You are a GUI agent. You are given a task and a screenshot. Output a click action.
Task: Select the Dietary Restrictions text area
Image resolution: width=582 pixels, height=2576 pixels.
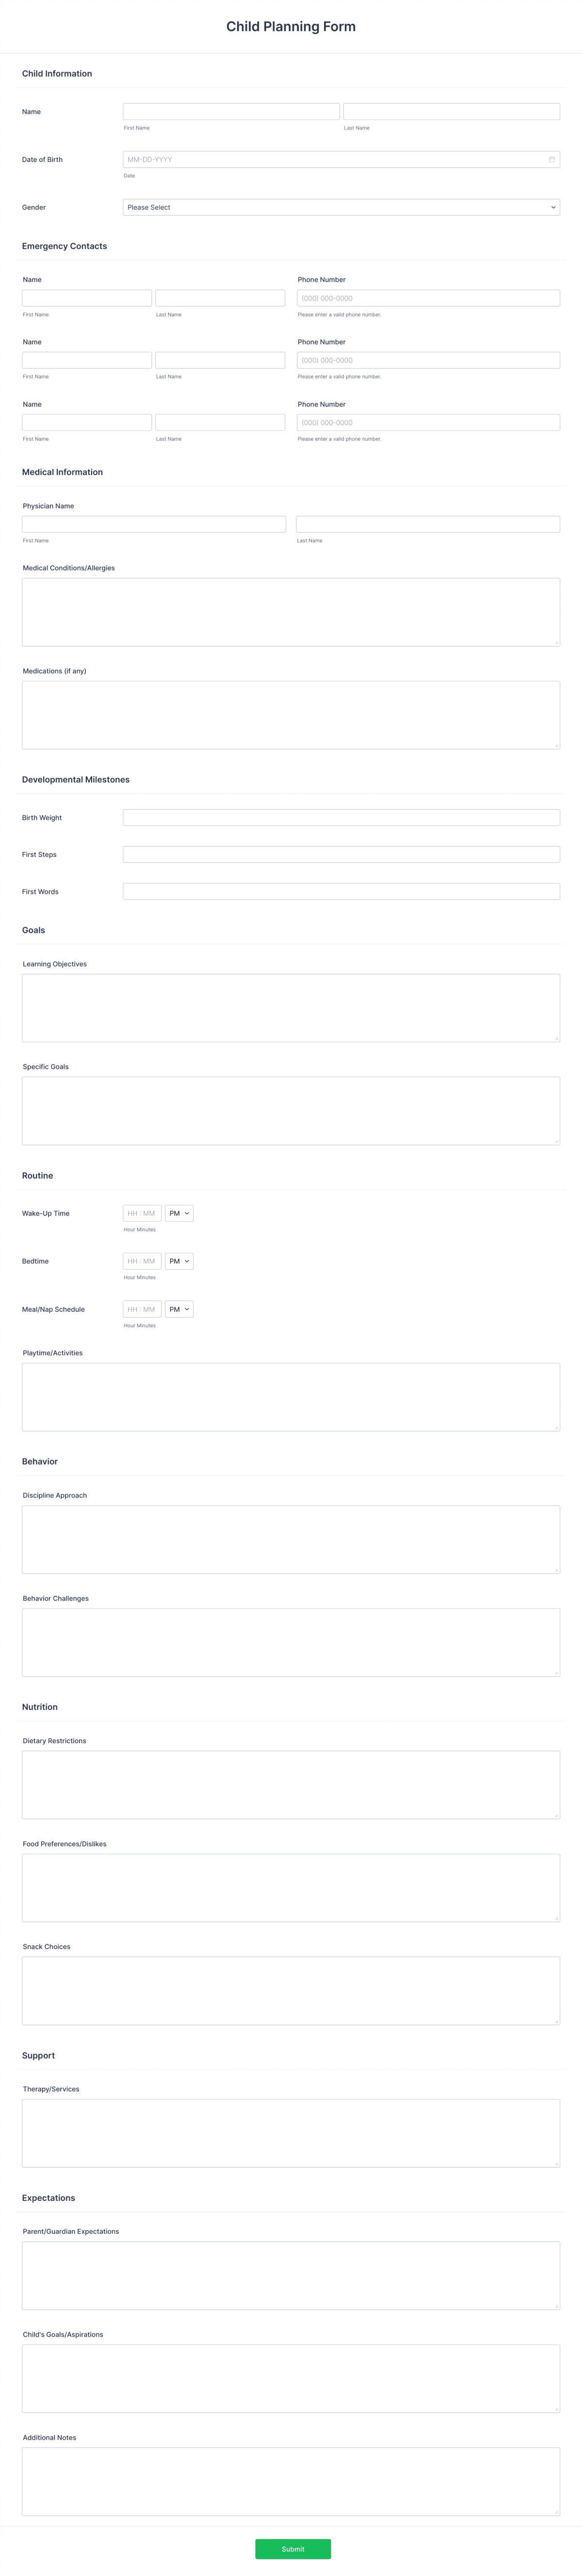pyautogui.click(x=290, y=1784)
